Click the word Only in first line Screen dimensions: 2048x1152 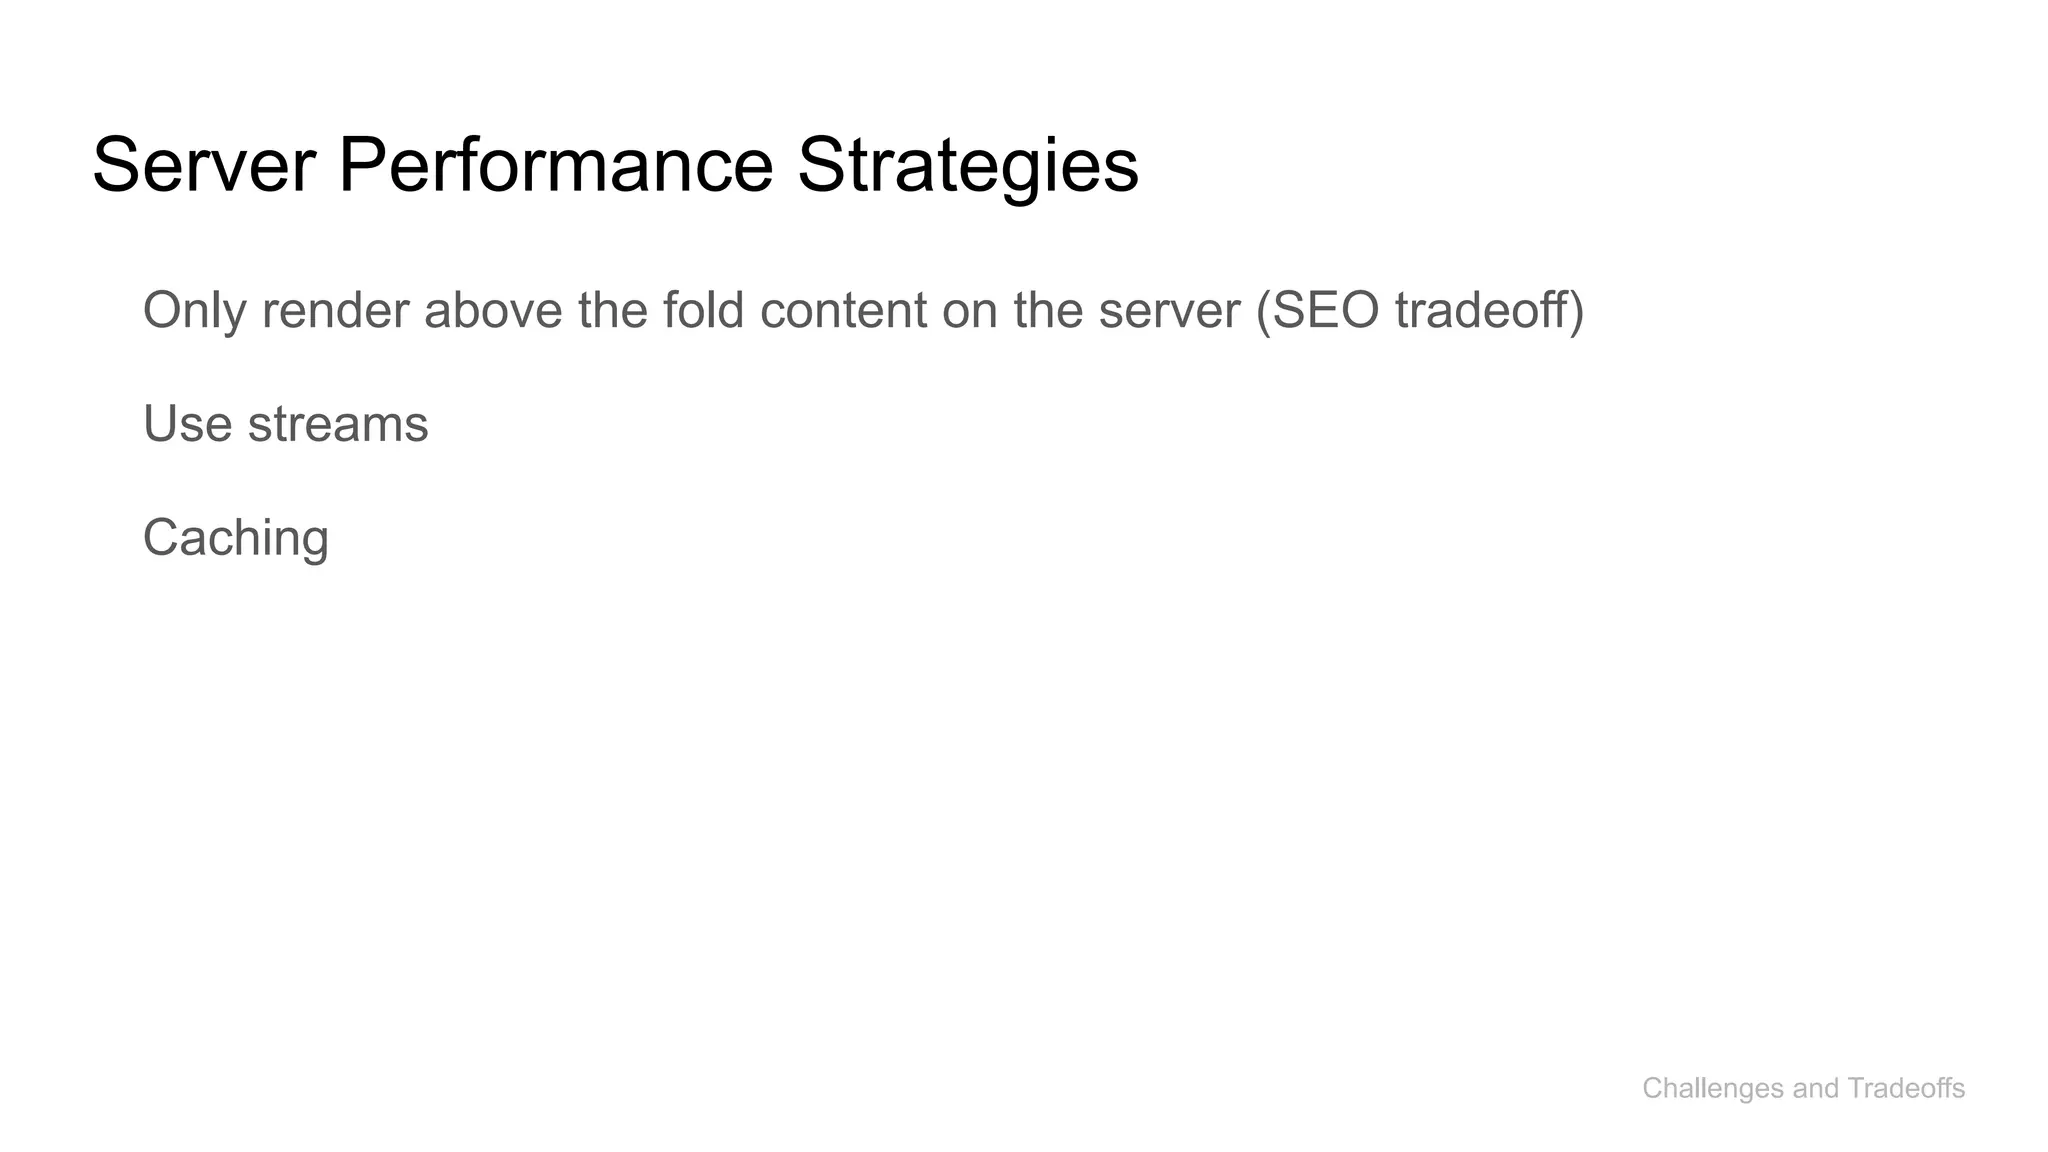(x=194, y=310)
